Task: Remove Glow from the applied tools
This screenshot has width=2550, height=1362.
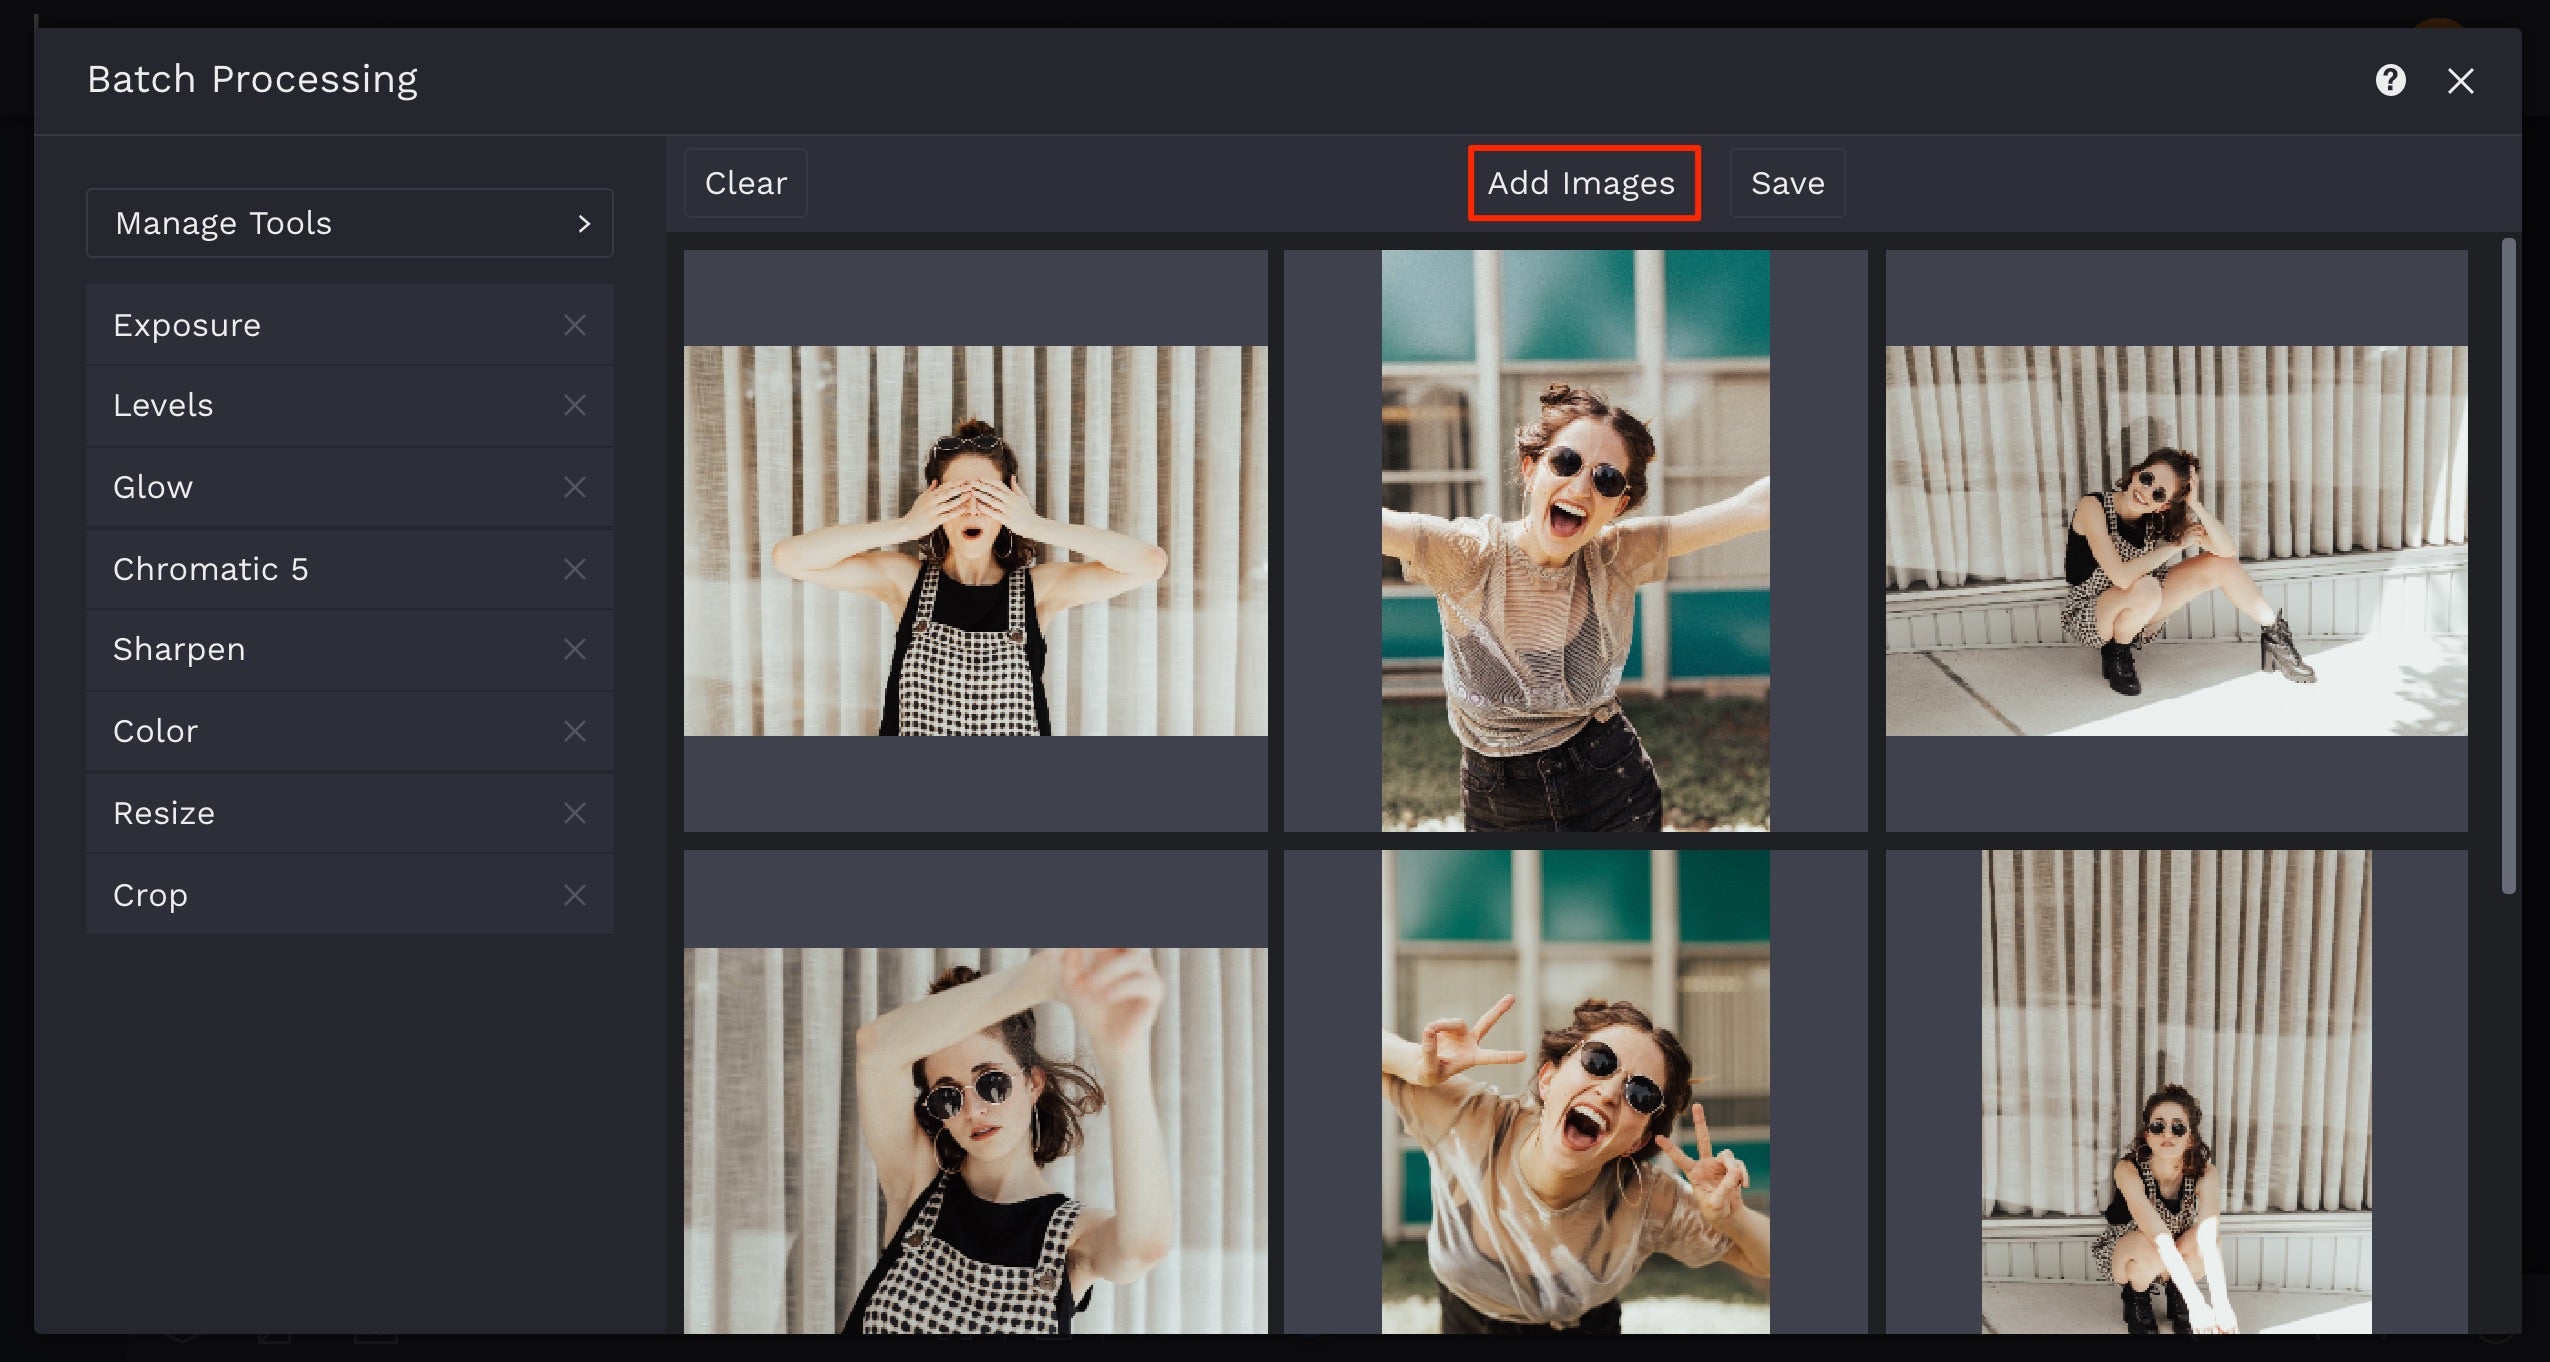Action: [x=576, y=487]
